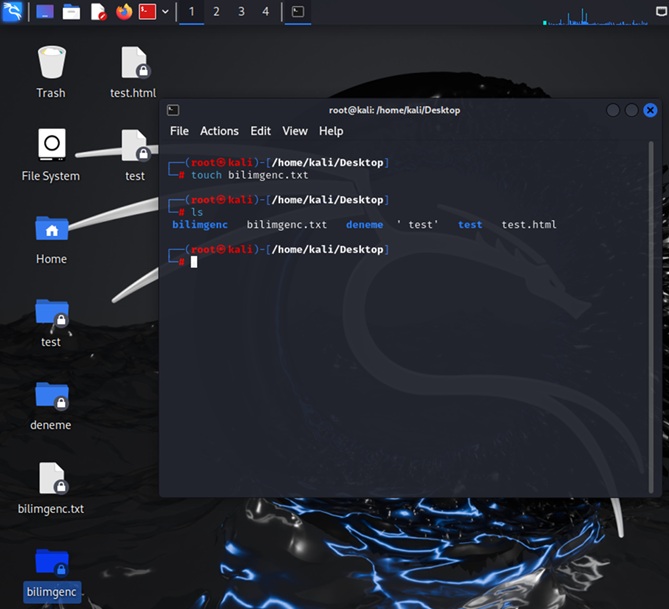The width and height of the screenshot is (669, 609).
Task: Click the 'touch bilimgenc.txt' command text
Action: 250,175
